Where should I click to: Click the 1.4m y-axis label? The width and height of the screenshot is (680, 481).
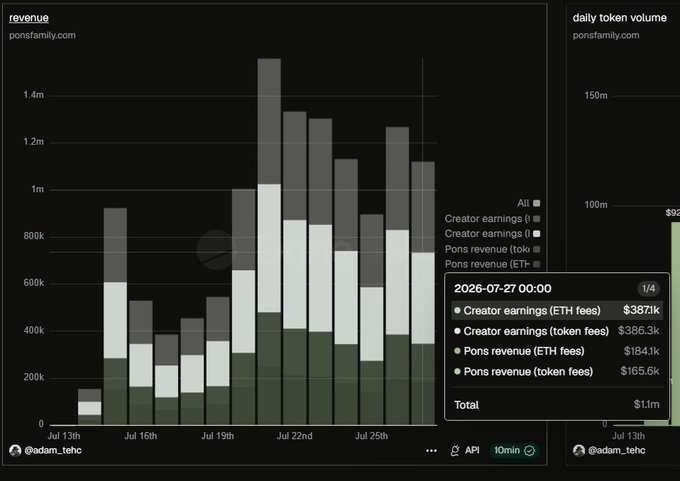click(33, 95)
